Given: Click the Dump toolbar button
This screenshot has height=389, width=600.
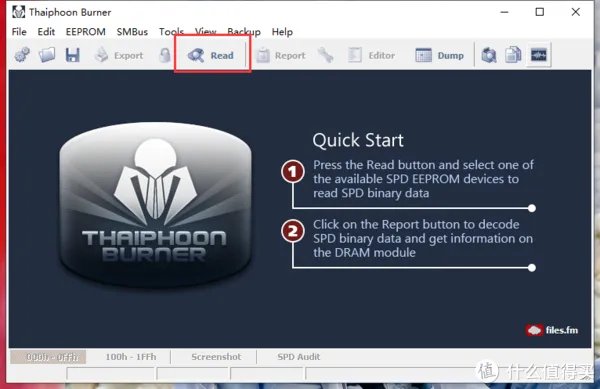Looking at the screenshot, I should tap(440, 55).
